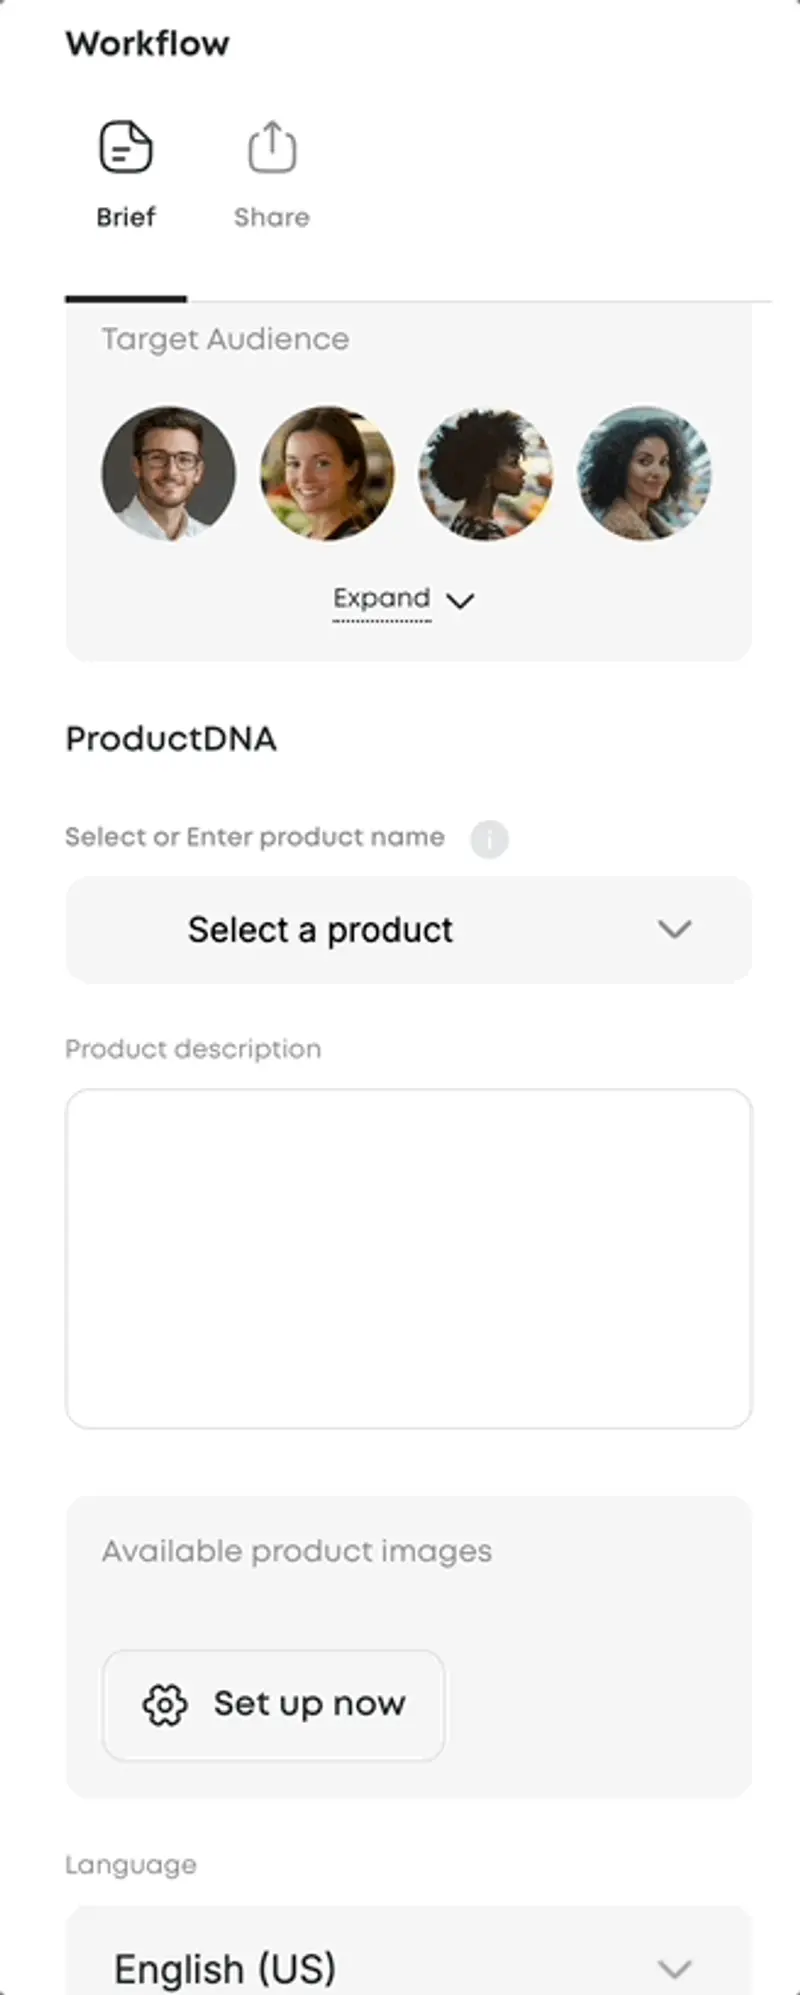The image size is (800, 1995).
Task: Click the Brief document icon
Action: (x=126, y=148)
